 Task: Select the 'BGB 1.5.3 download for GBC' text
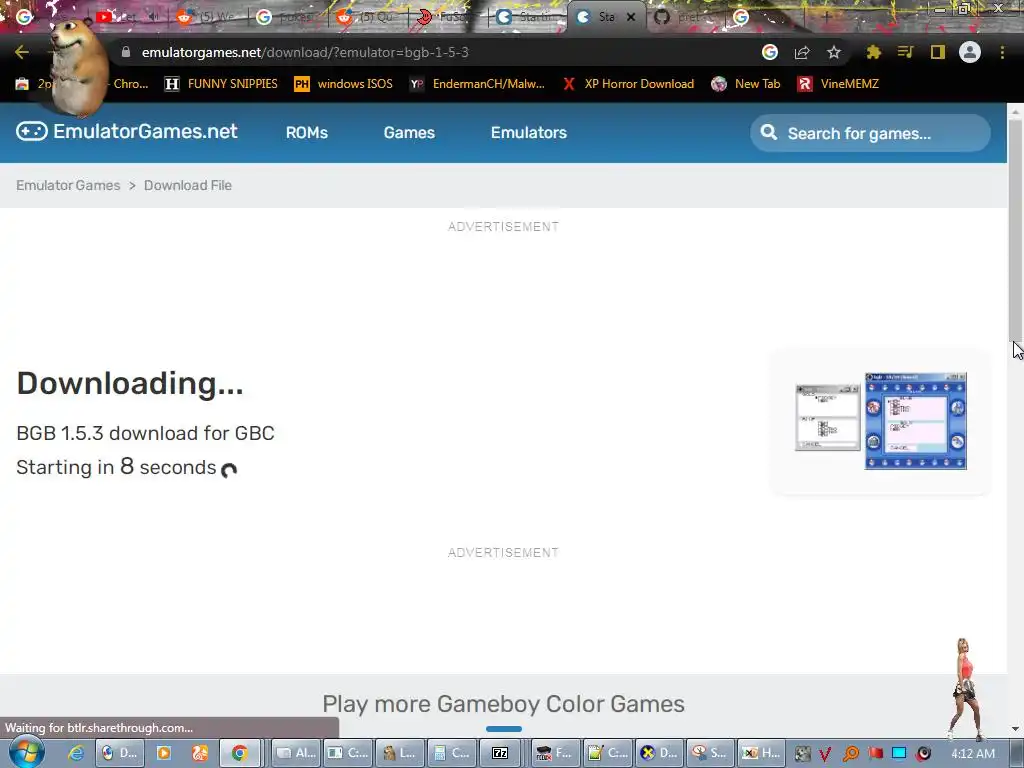click(145, 433)
